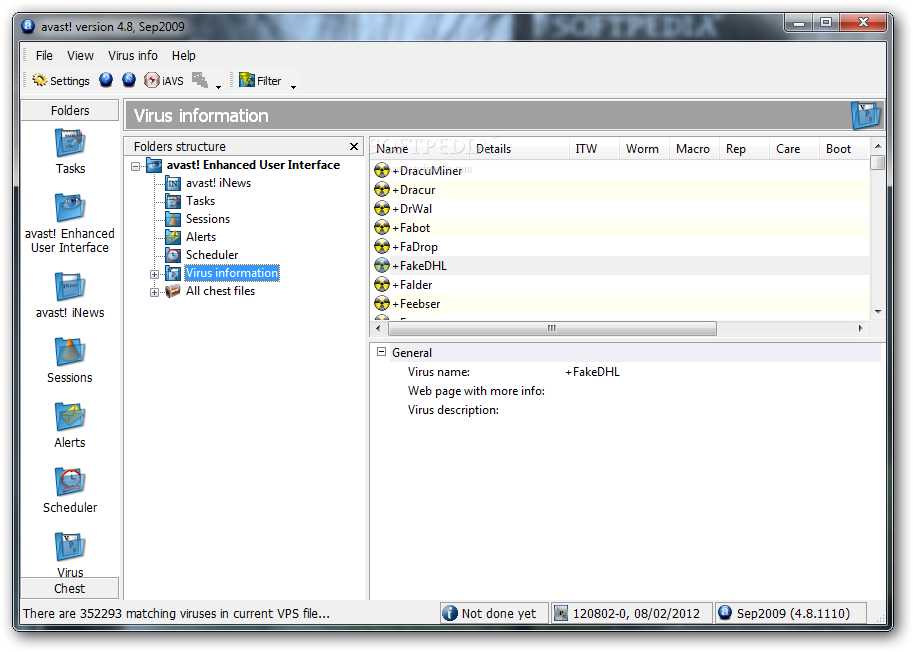Image resolution: width=914 pixels, height=652 pixels.
Task: Select Scheduler in folder tree
Action: pyautogui.click(x=212, y=255)
